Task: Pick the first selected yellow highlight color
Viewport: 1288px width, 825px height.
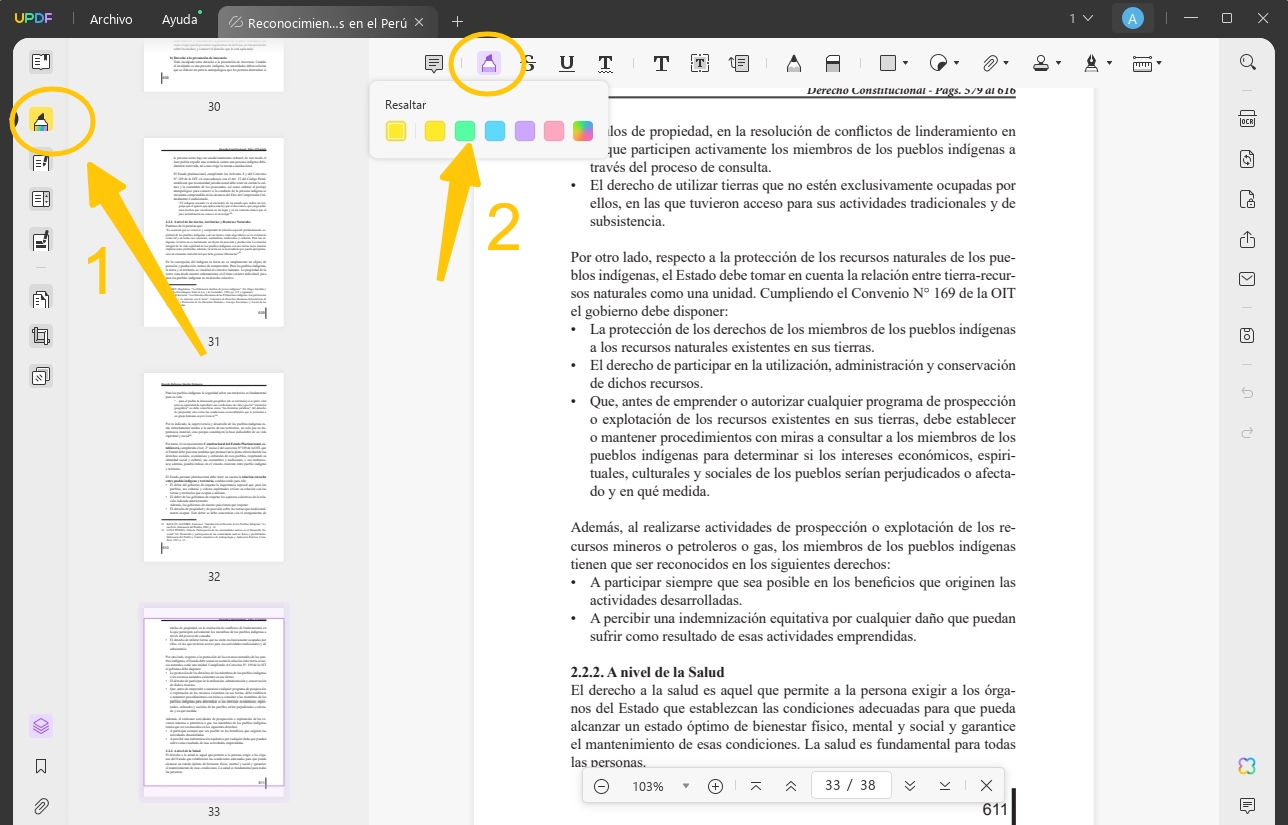Action: (396, 131)
